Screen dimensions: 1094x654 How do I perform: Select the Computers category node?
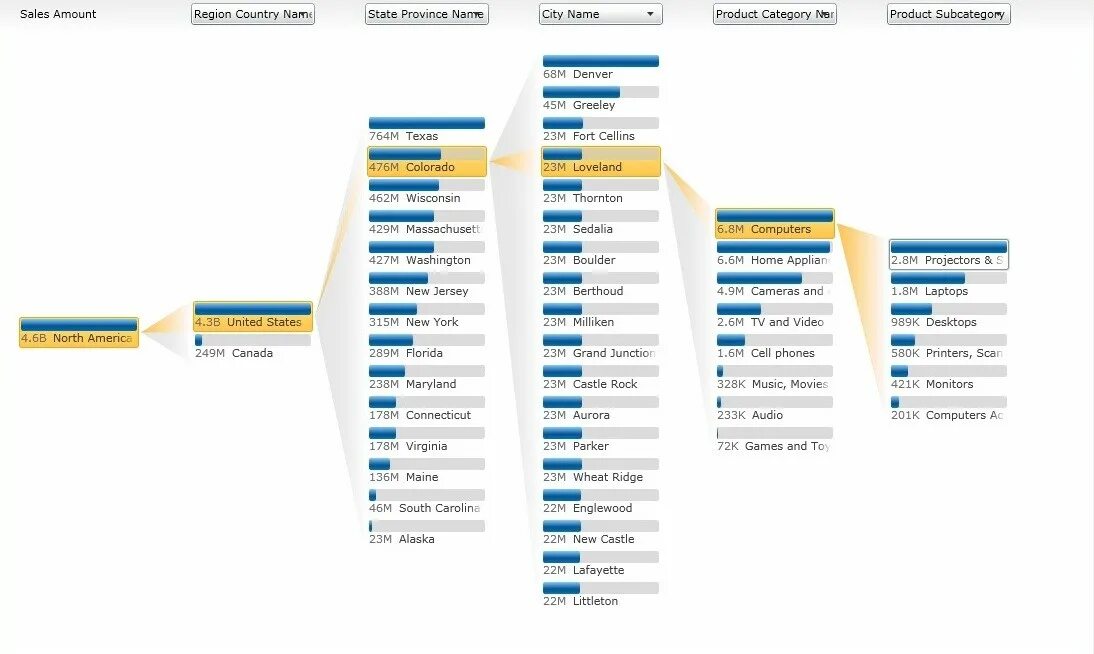[775, 223]
